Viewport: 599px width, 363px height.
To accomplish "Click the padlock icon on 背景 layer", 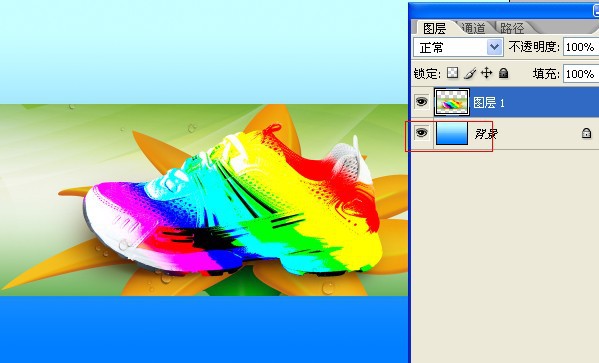I will point(586,133).
